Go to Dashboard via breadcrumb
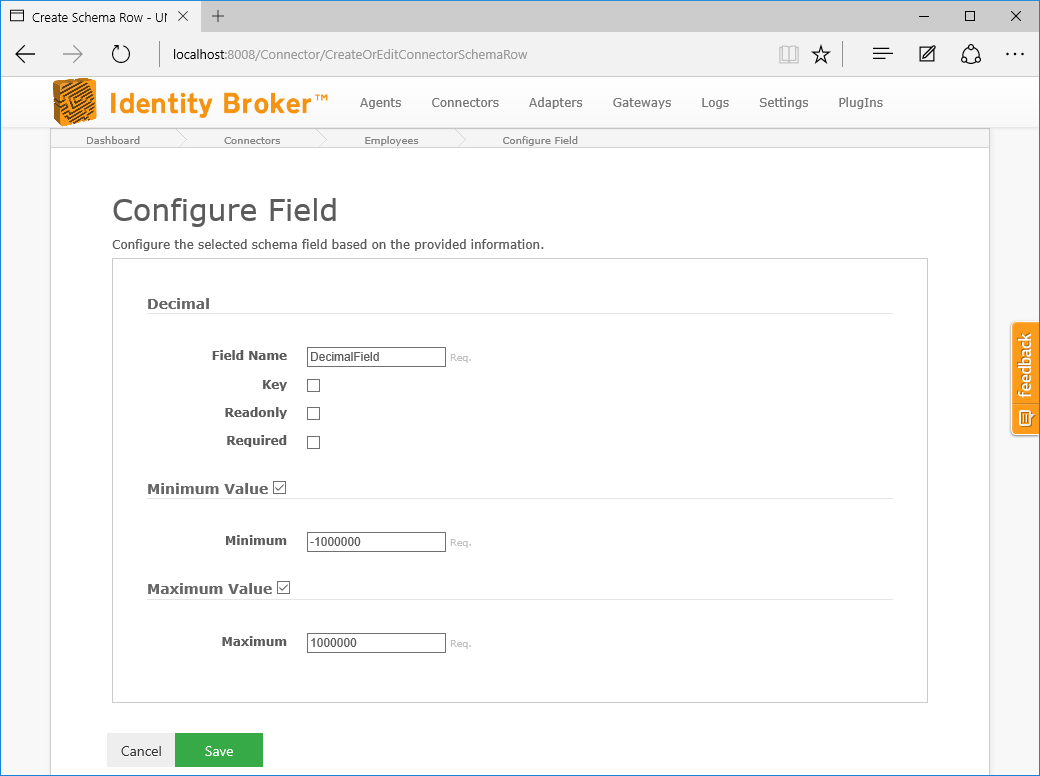The image size is (1040, 776). [x=113, y=140]
